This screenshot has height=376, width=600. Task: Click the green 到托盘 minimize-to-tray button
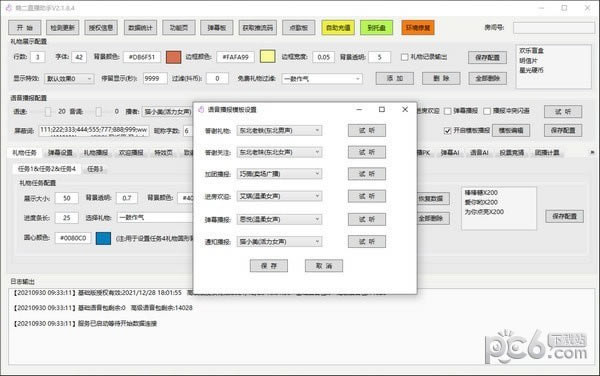point(377,28)
